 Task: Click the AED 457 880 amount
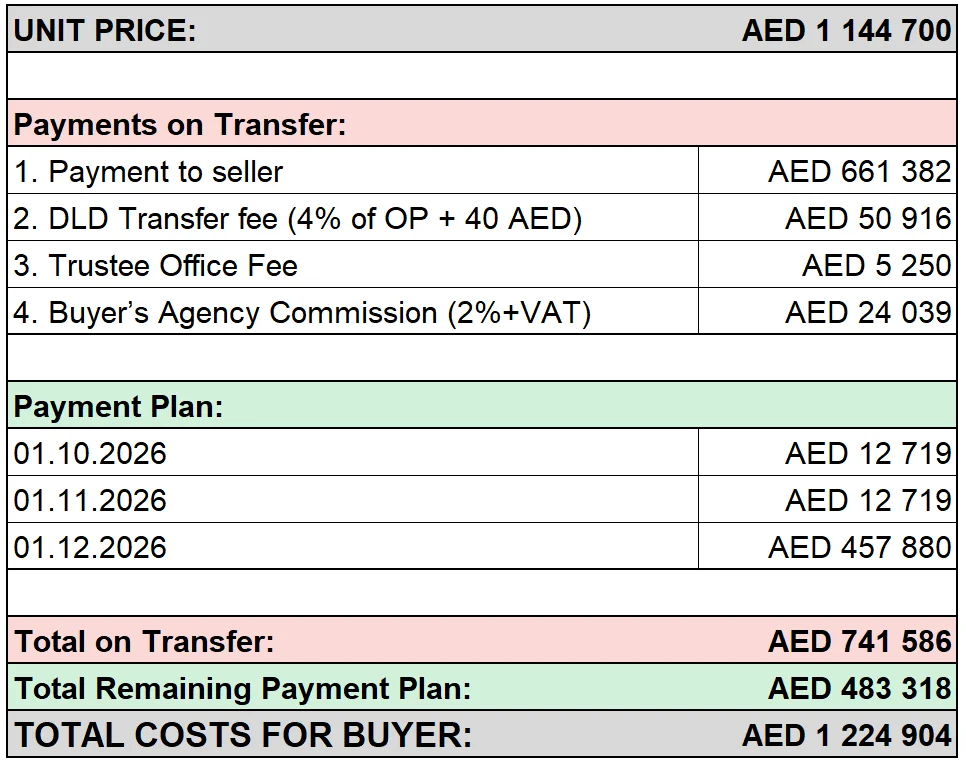(860, 547)
